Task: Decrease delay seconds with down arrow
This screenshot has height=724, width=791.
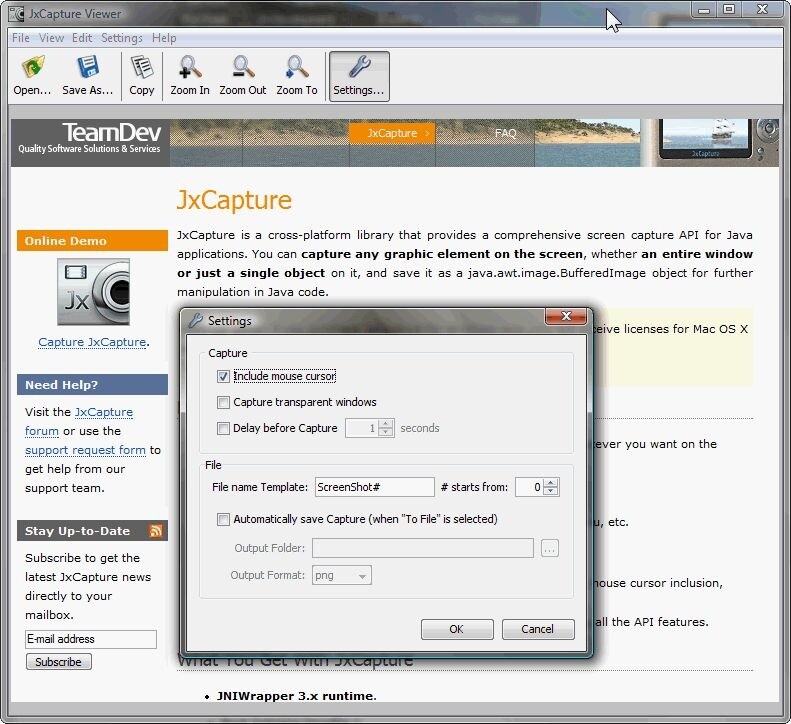Action: [386, 432]
